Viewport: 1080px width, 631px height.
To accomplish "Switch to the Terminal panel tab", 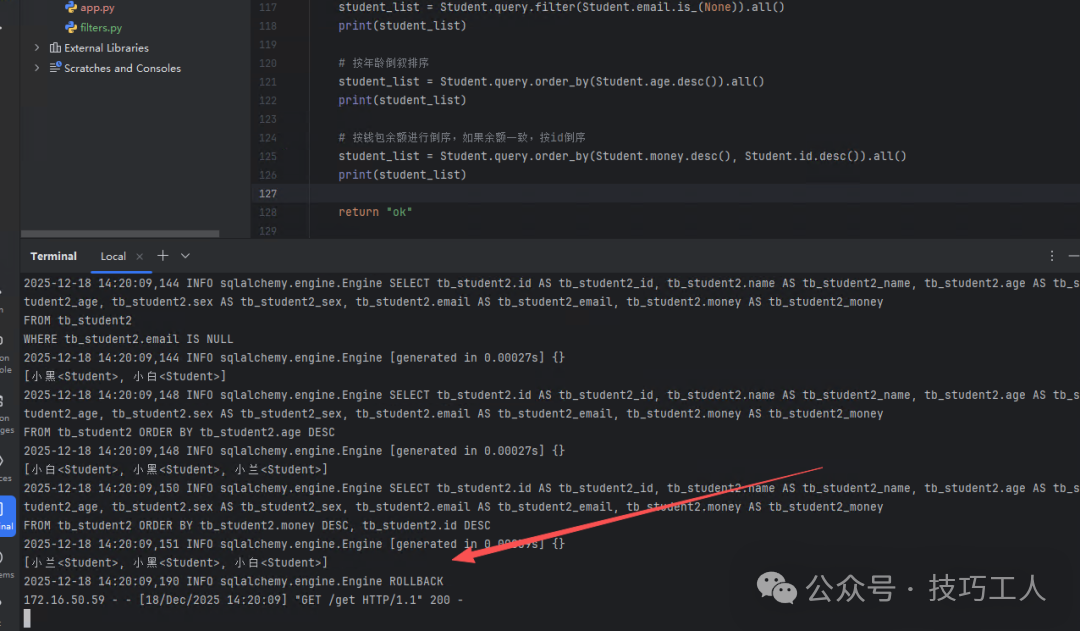I will click(x=53, y=256).
